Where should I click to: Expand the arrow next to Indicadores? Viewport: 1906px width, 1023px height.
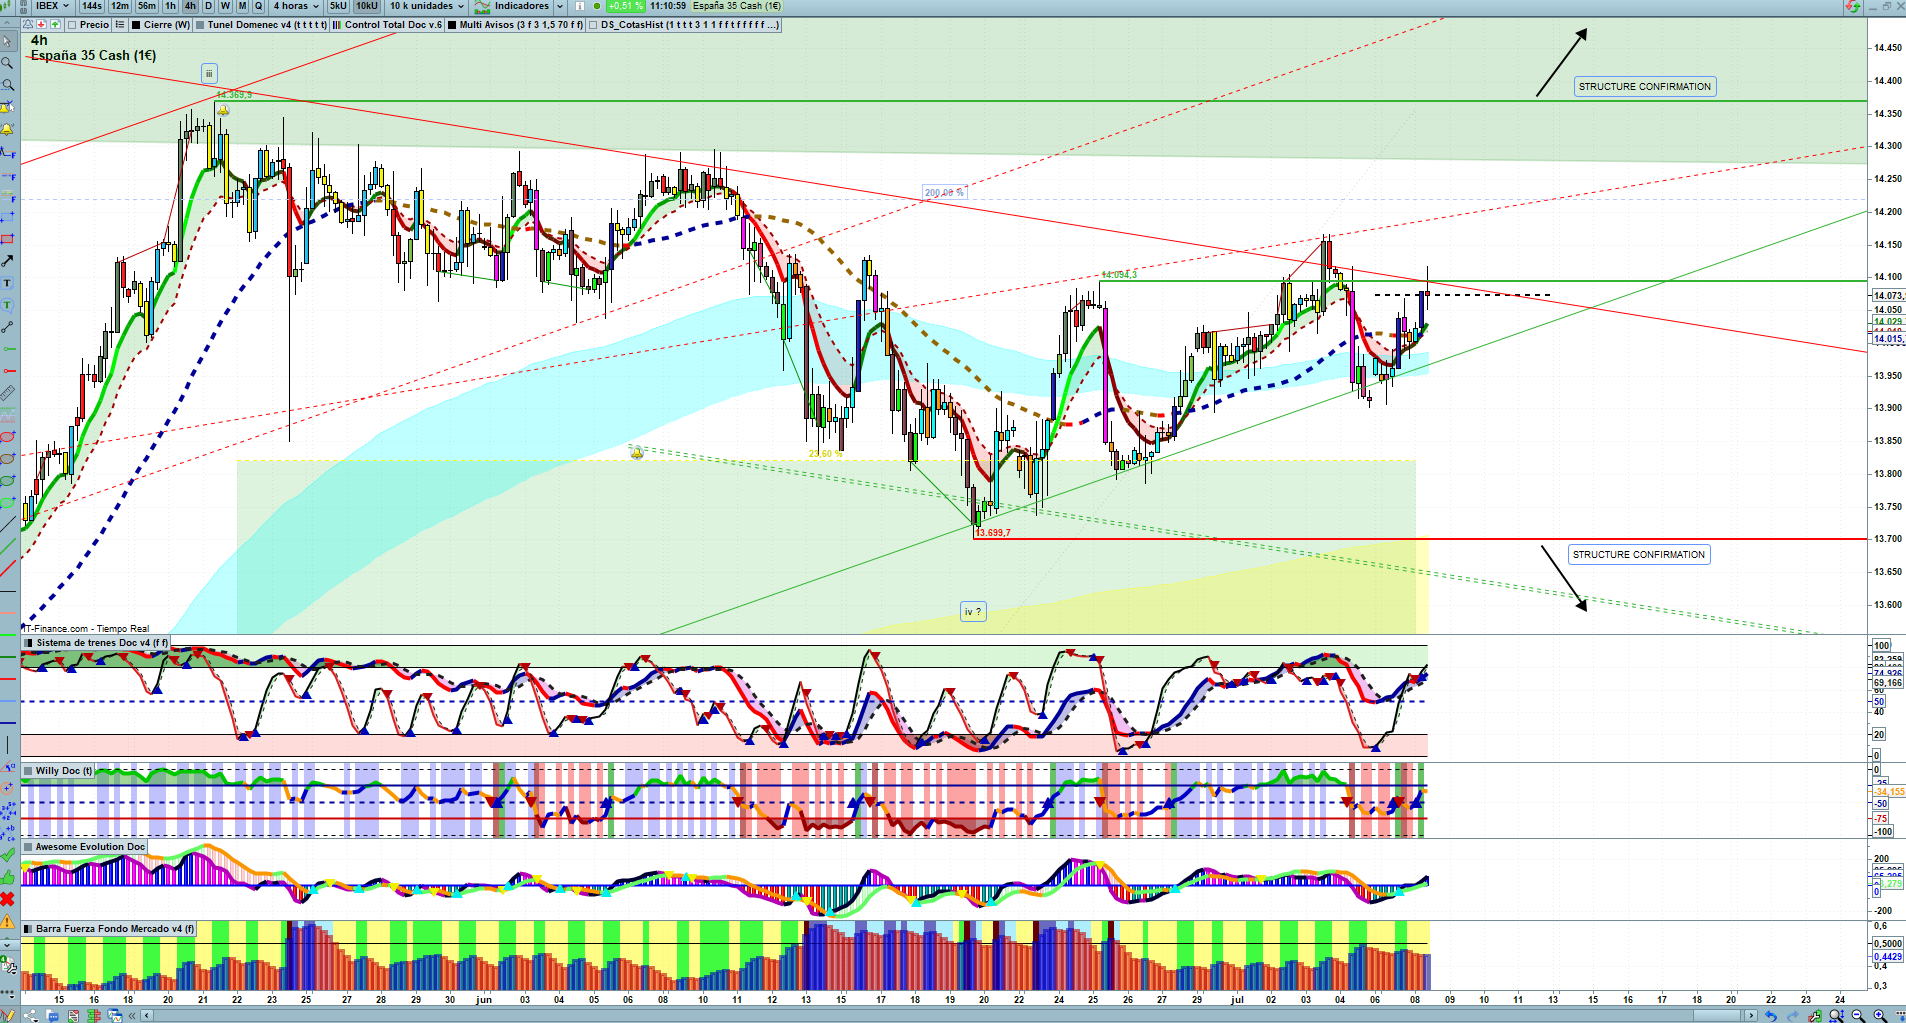pos(560,6)
